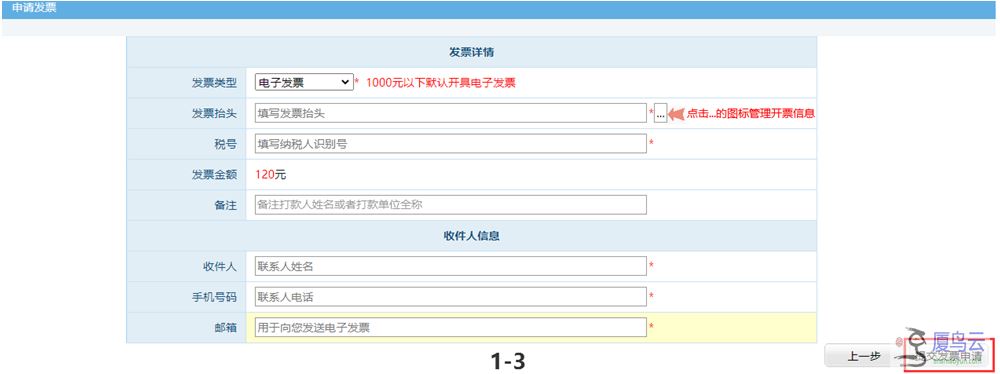This screenshot has width=1000, height=374.
Task: Click the 120元 invoice amount text
Action: [x=271, y=175]
